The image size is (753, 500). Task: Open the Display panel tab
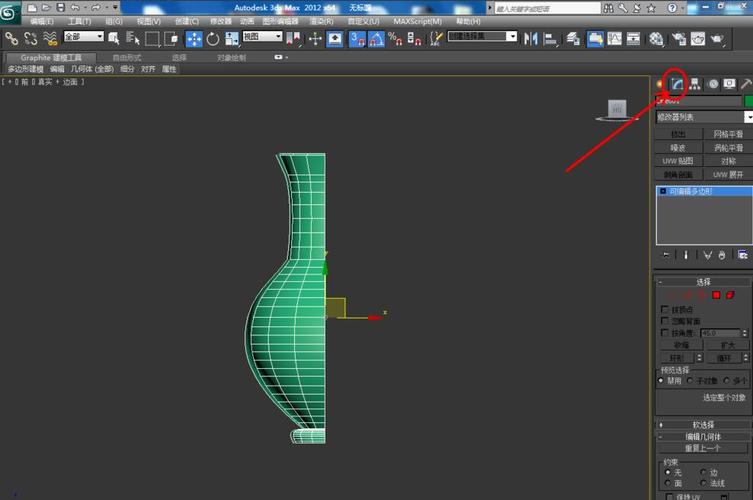tap(729, 84)
